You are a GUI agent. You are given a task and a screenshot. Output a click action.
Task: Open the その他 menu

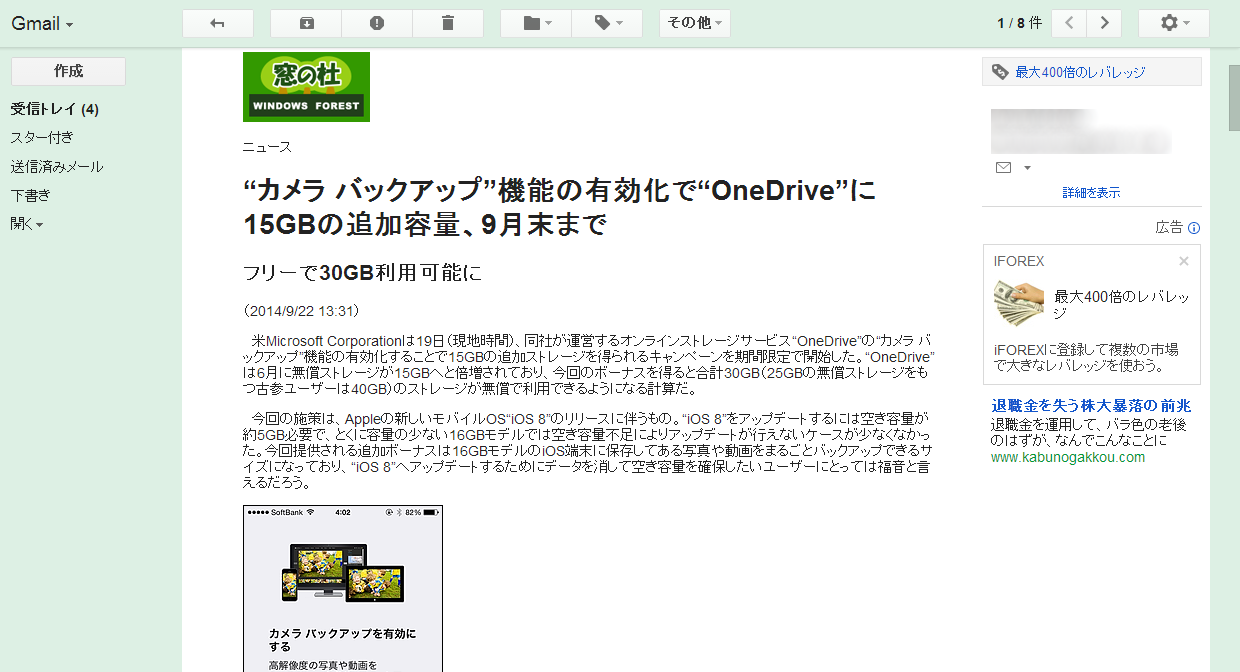tap(695, 23)
